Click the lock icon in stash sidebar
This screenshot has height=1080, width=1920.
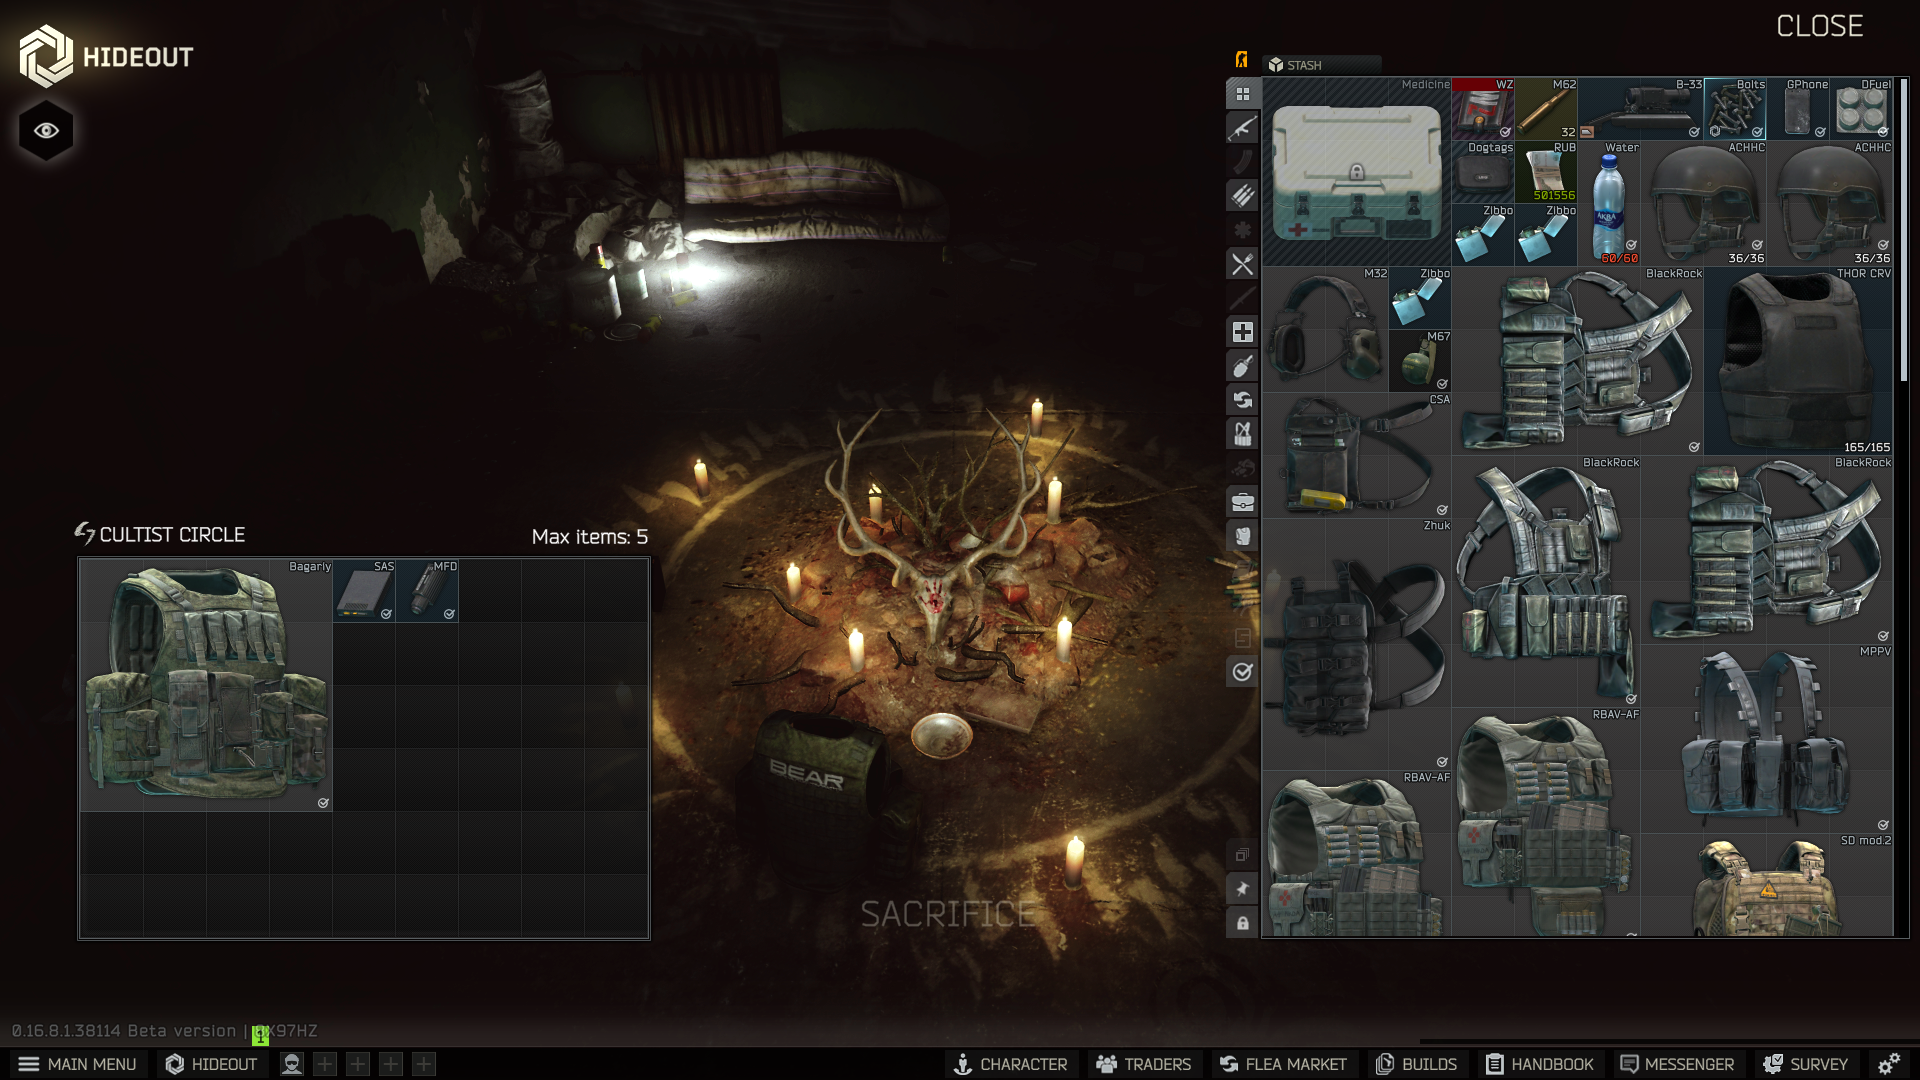(1242, 923)
